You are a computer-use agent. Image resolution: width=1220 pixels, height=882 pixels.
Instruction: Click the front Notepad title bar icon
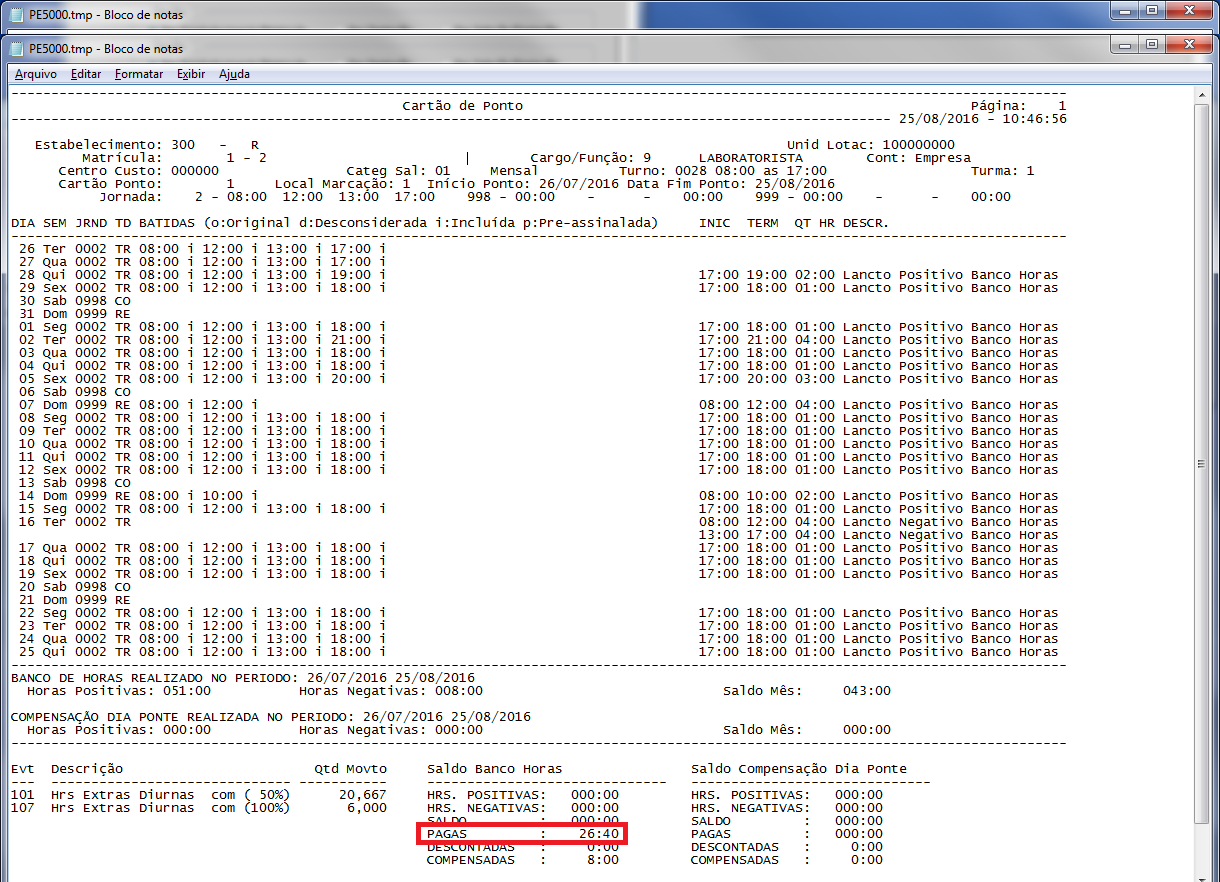[x=16, y=48]
